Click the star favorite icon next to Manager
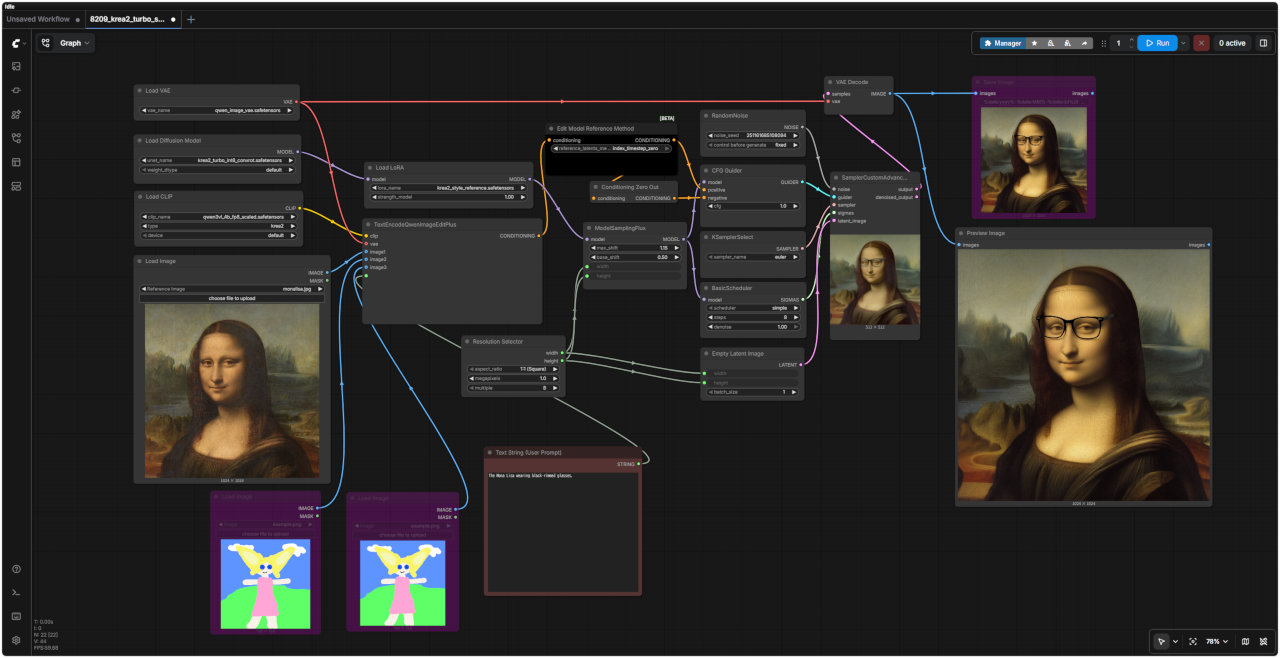The image size is (1280, 658). [x=1034, y=43]
